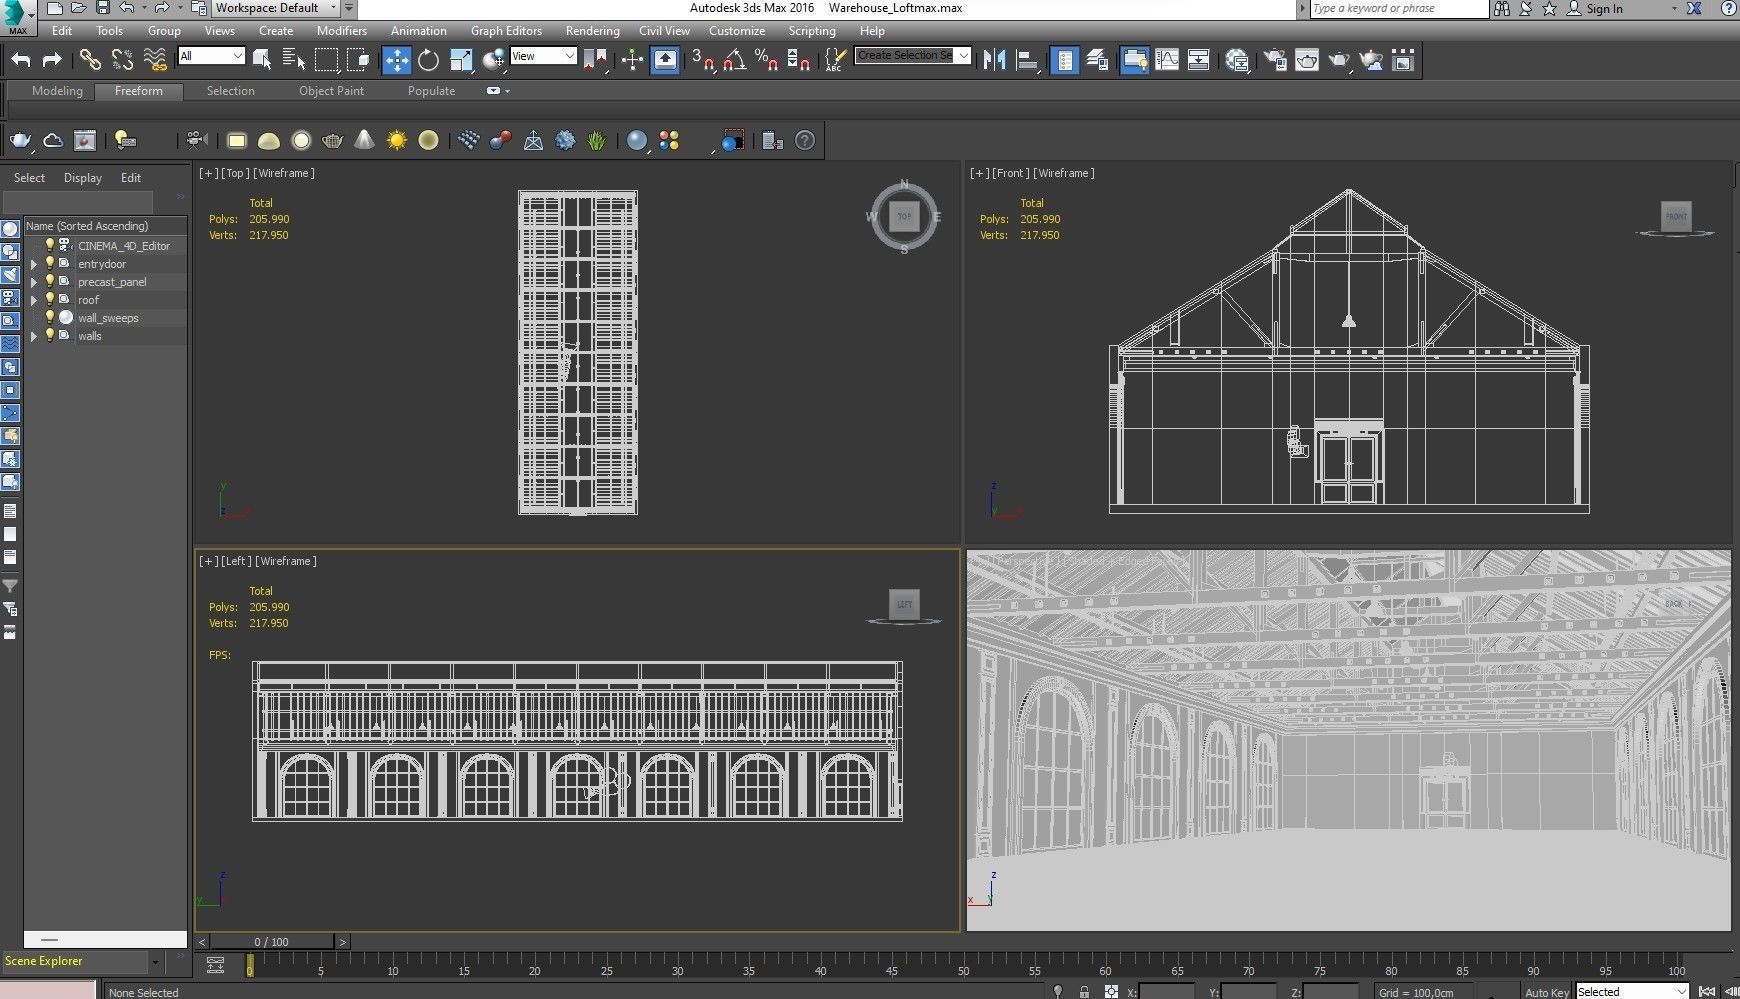
Task: Open the Display menu in Scene Explorer
Action: pyautogui.click(x=83, y=178)
